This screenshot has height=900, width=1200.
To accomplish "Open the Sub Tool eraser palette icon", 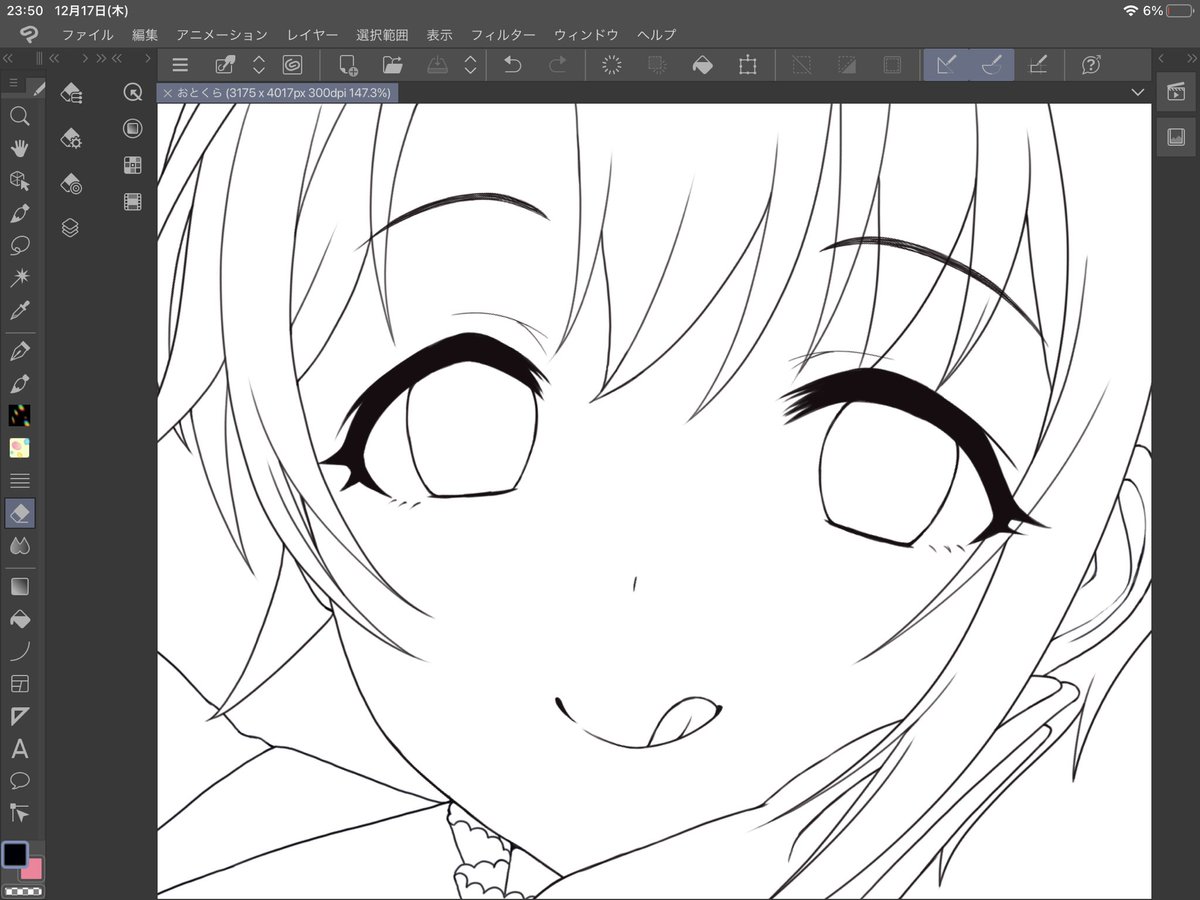I will 71,95.
